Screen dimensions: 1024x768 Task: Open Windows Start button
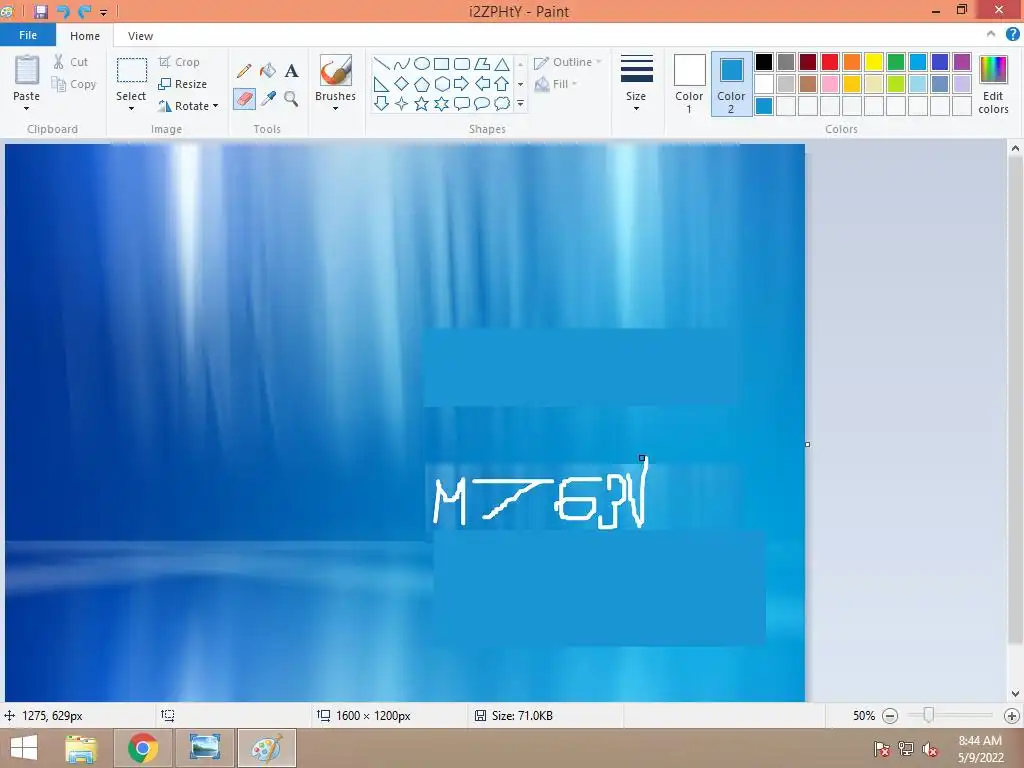[24, 748]
